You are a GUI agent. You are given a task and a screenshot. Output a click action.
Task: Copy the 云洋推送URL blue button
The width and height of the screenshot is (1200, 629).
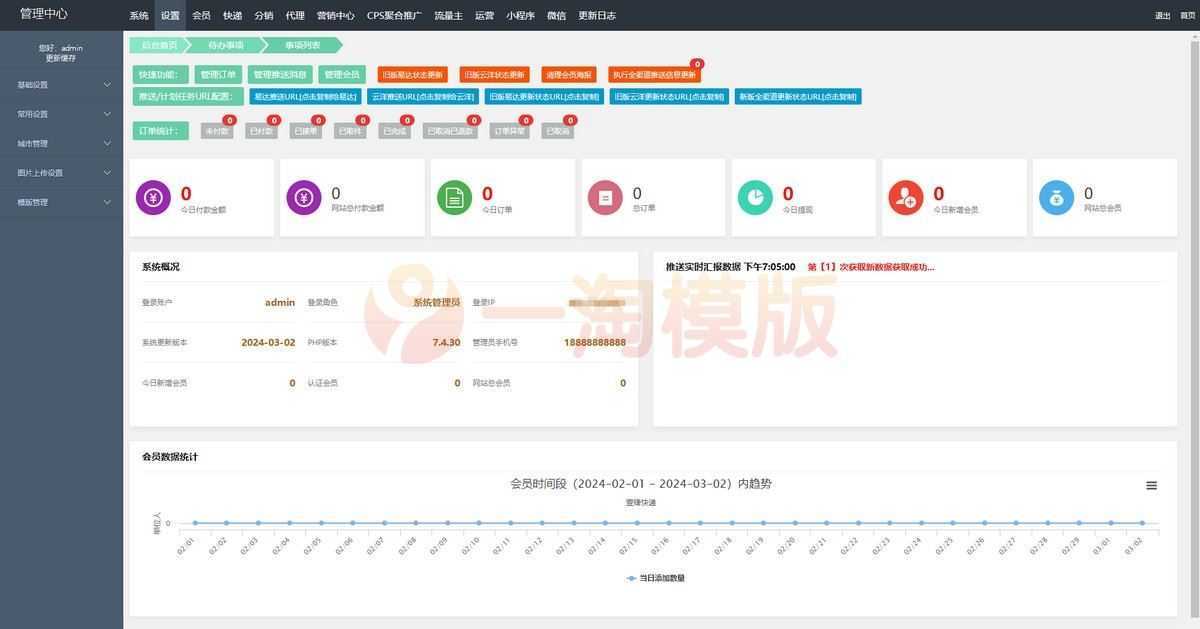[x=424, y=97]
